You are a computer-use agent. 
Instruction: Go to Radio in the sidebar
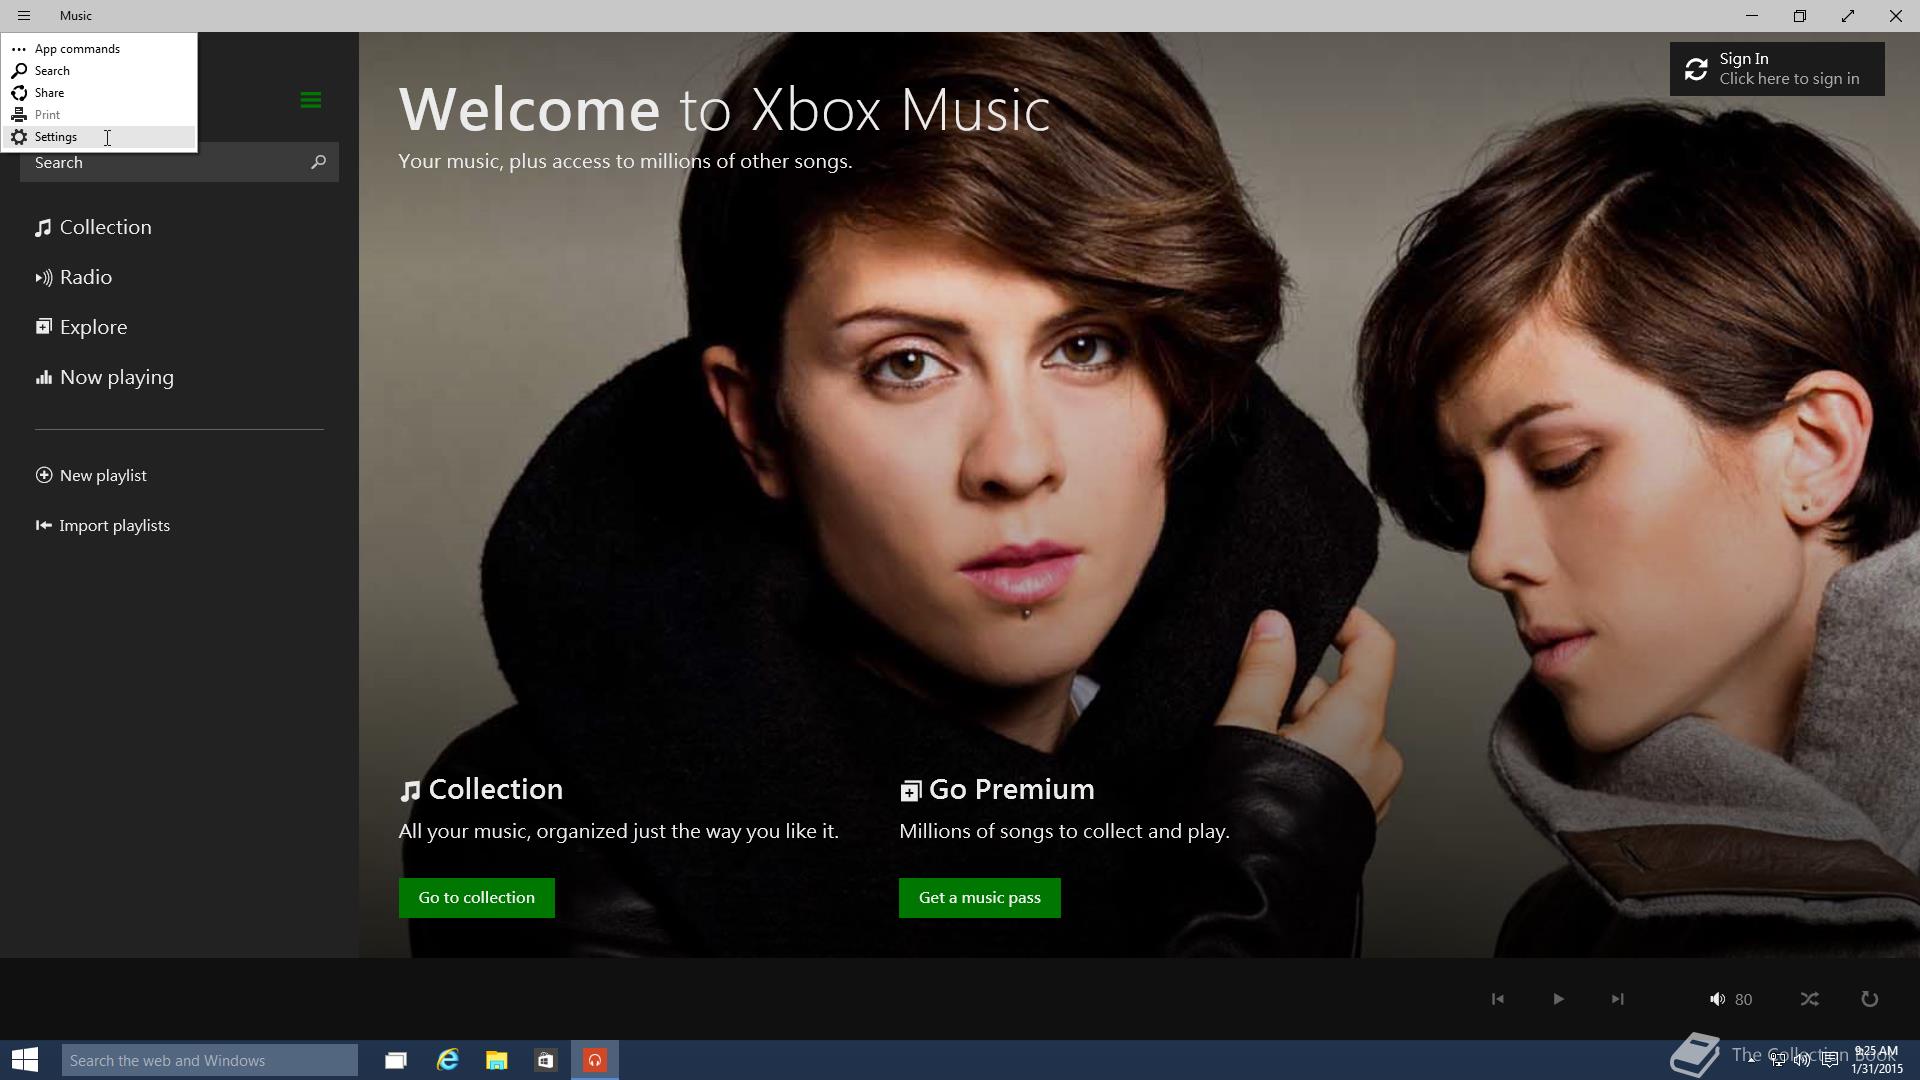(x=74, y=278)
